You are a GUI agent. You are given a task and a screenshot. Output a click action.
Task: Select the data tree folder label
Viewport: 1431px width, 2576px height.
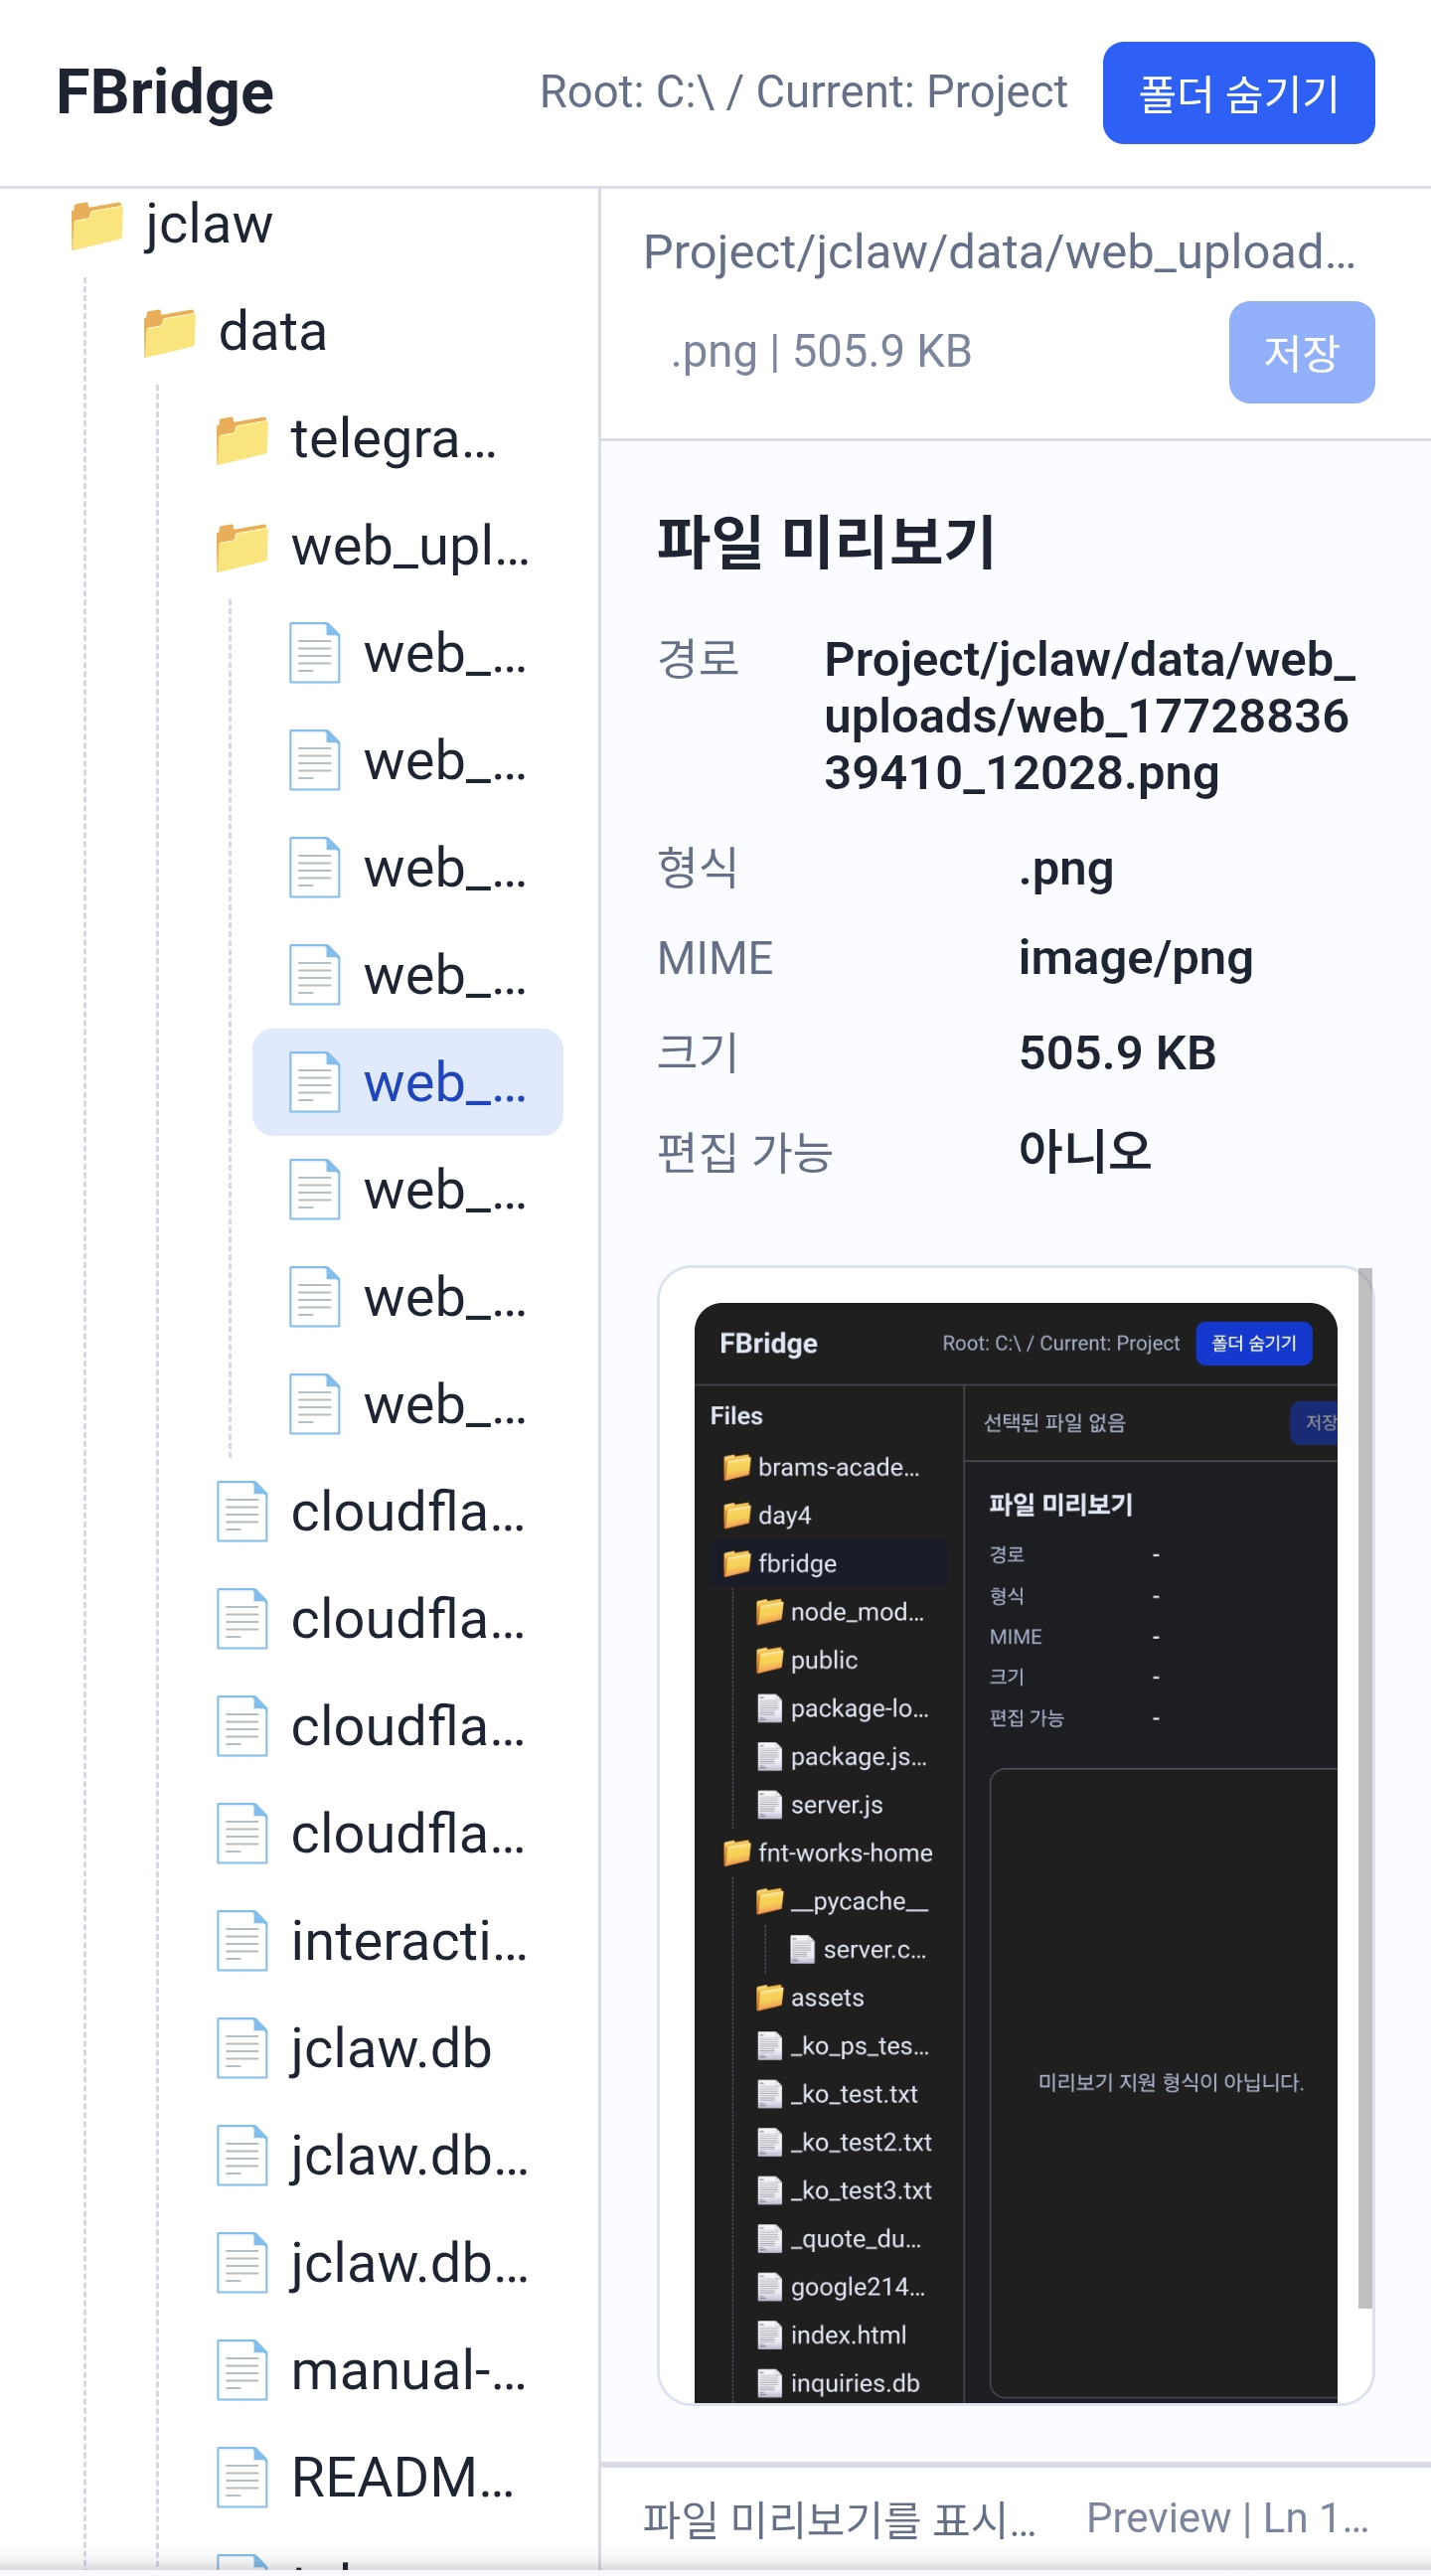pos(272,332)
